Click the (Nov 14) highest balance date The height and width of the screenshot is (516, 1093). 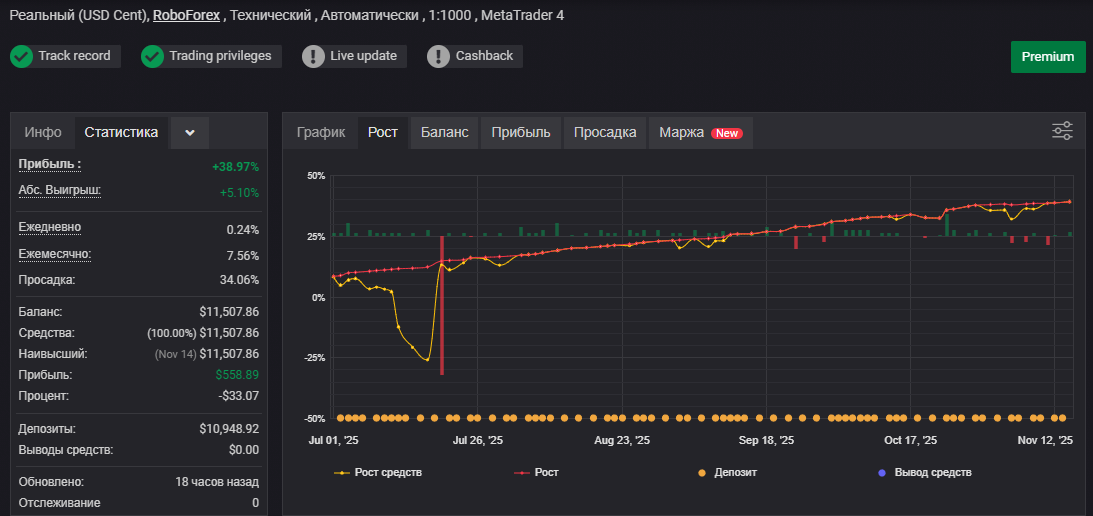[x=175, y=354]
